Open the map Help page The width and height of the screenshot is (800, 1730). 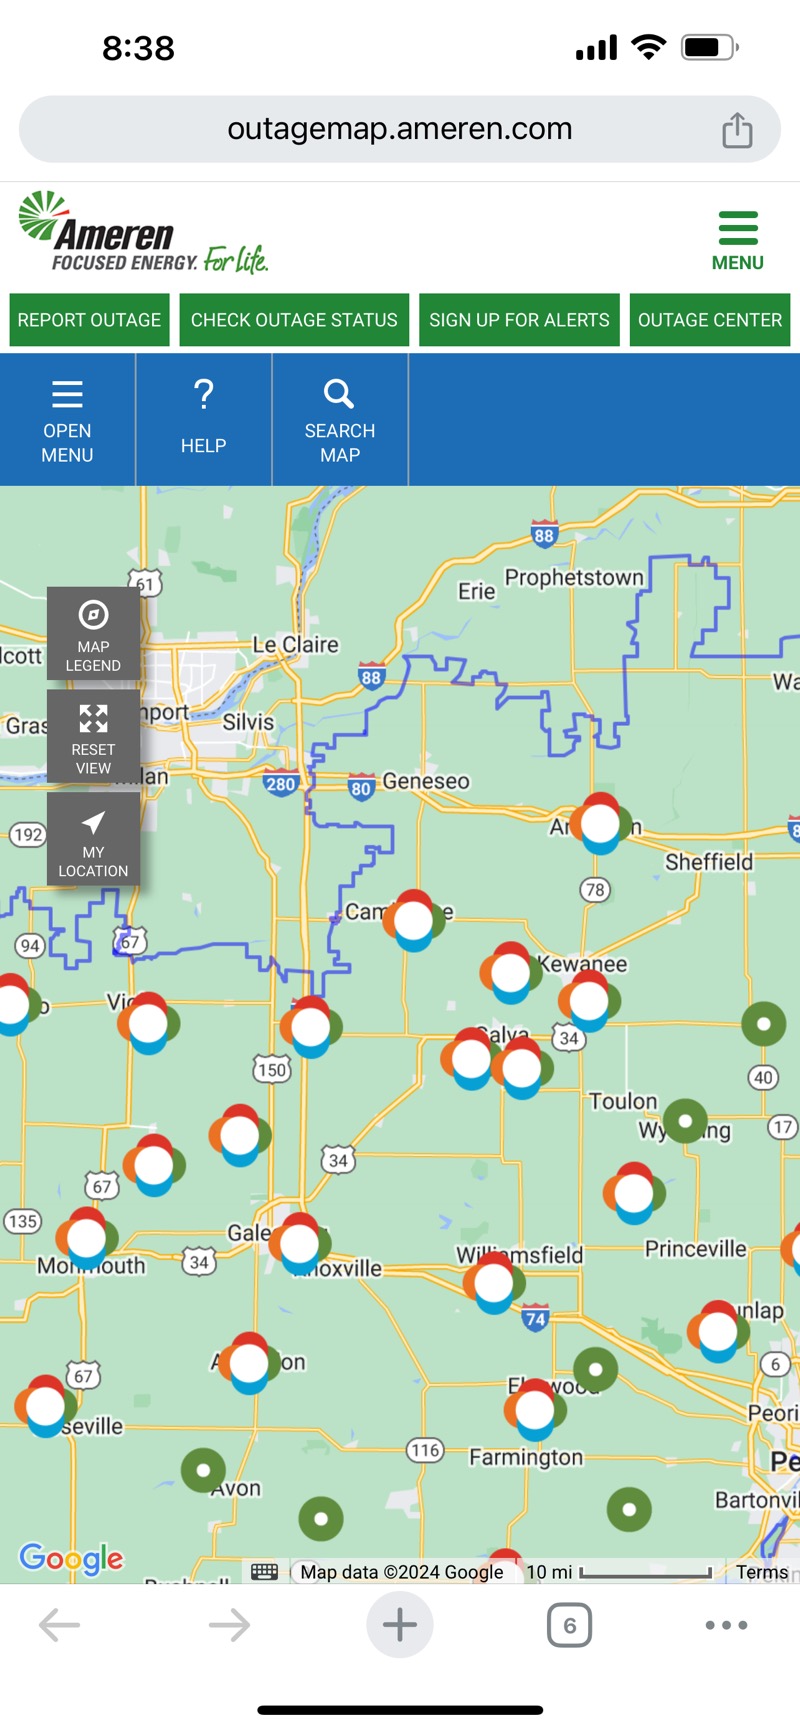pos(203,420)
